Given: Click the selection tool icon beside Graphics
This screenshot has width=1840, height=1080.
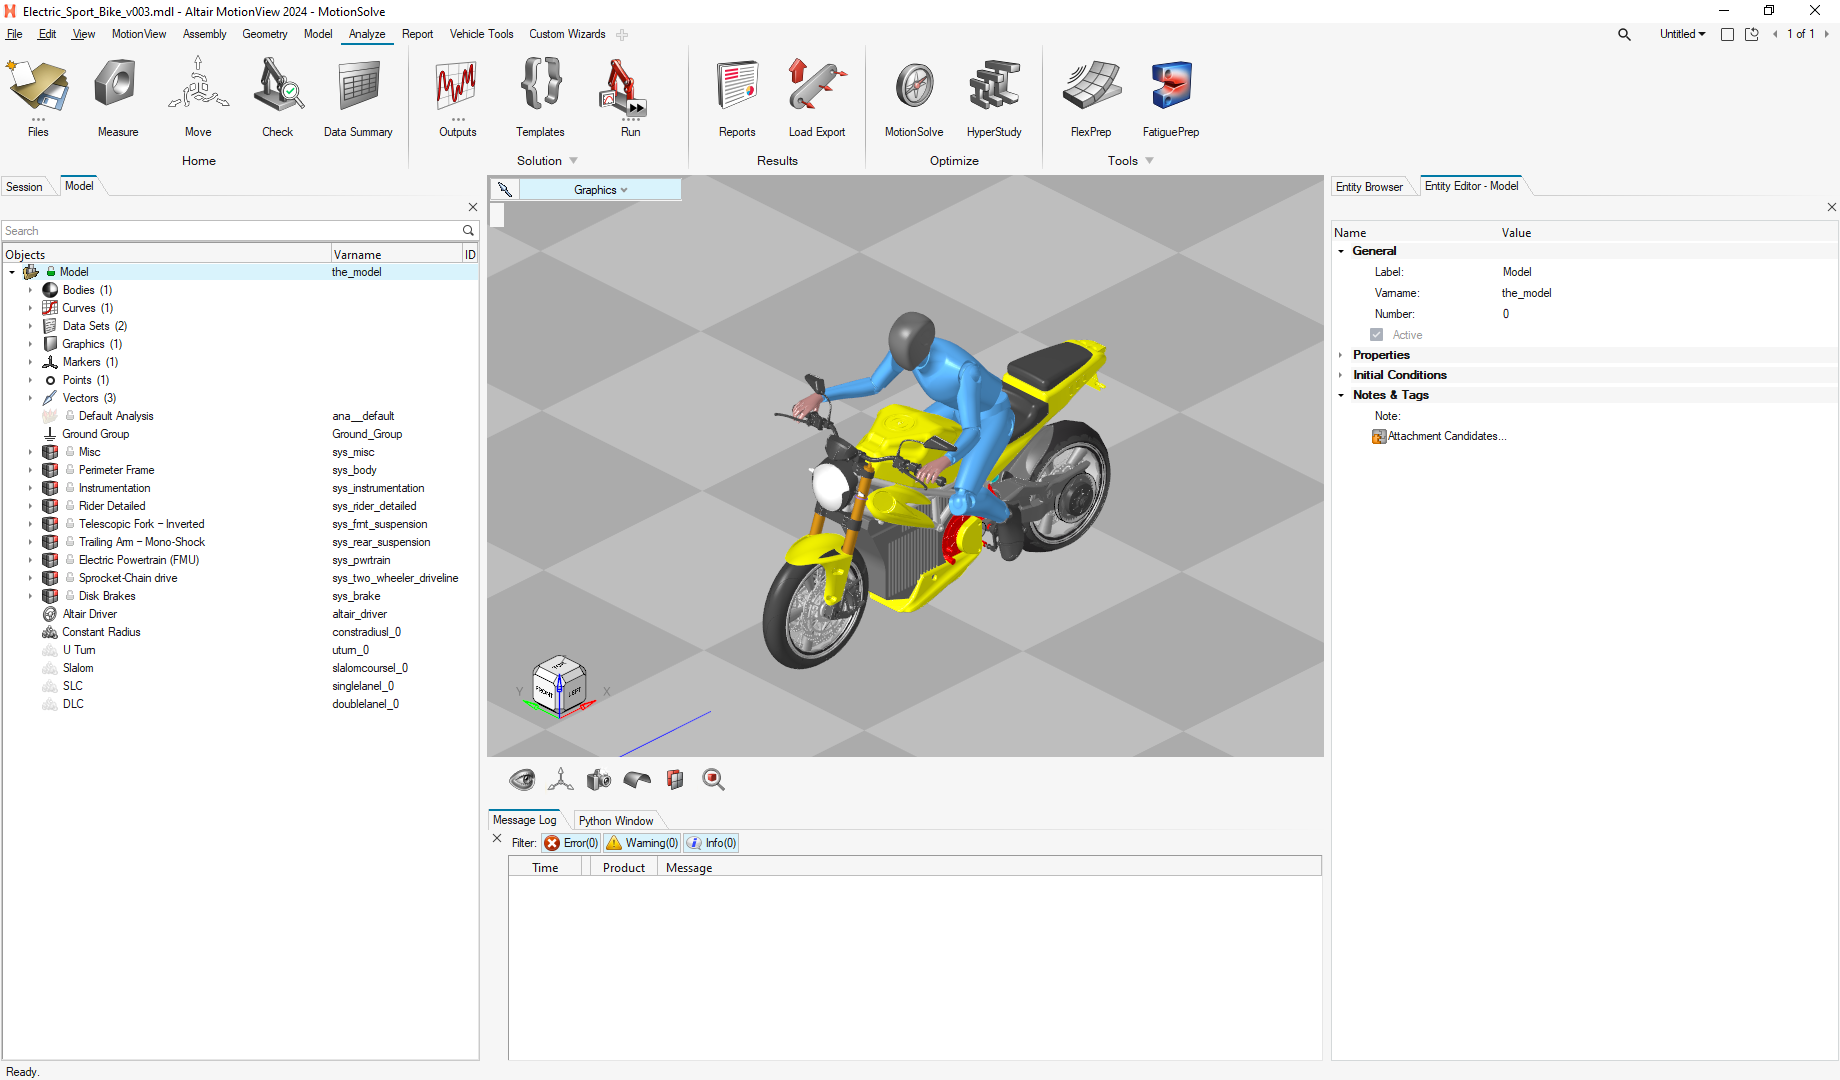Looking at the screenshot, I should [505, 190].
